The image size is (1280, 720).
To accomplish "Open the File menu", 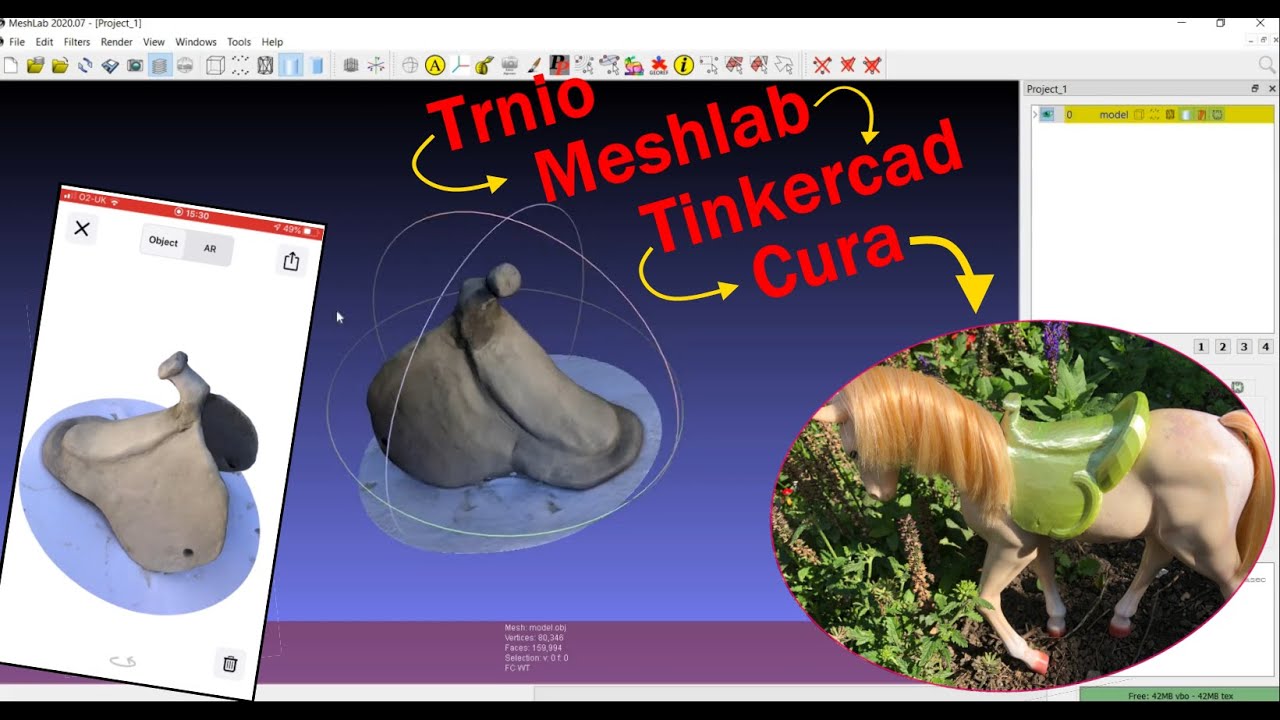I will click(x=17, y=42).
